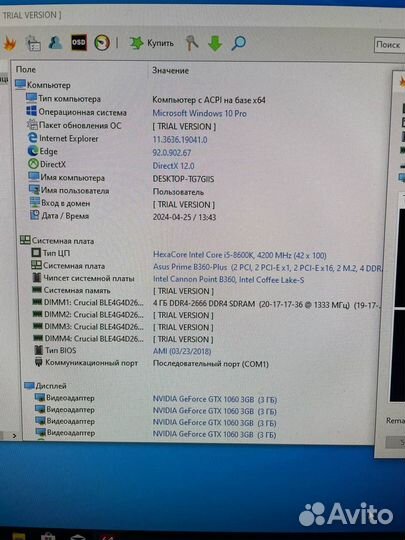405x540 pixels.
Task: Click the horizontal scrollbar right arrow
Action: pyautogui.click(x=14, y=436)
